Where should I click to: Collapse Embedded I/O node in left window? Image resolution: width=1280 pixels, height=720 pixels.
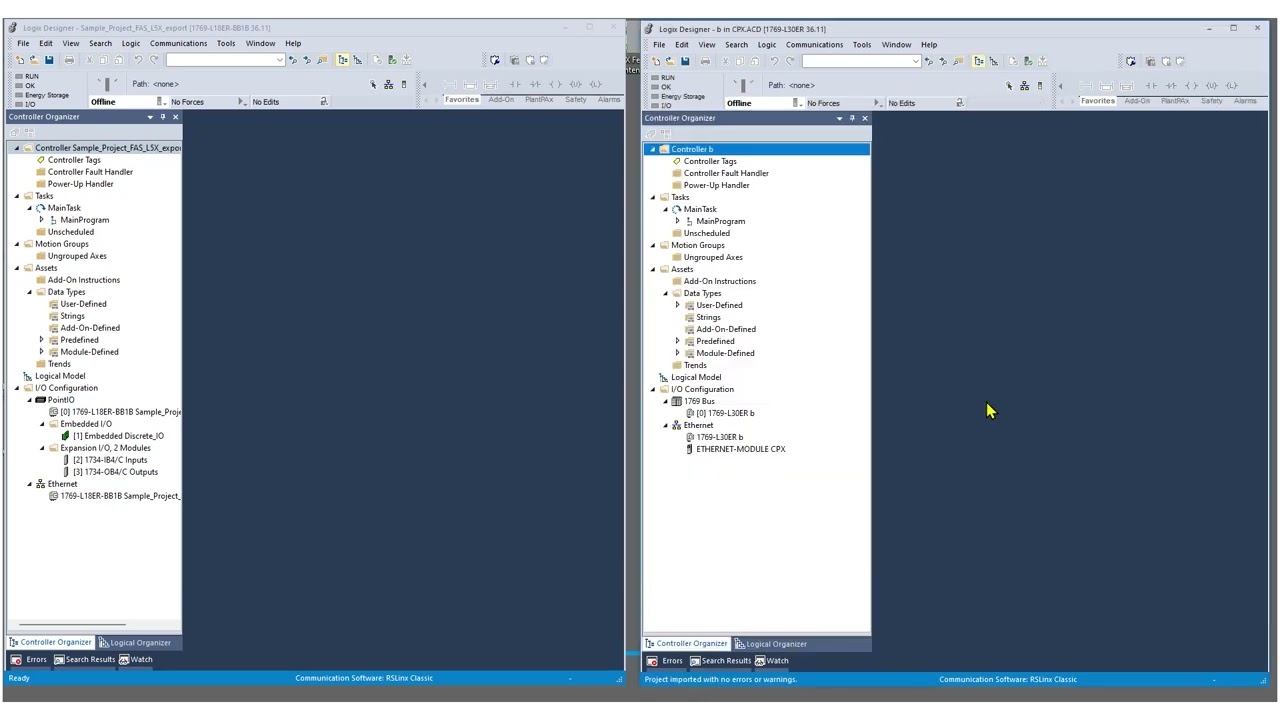(x=41, y=424)
